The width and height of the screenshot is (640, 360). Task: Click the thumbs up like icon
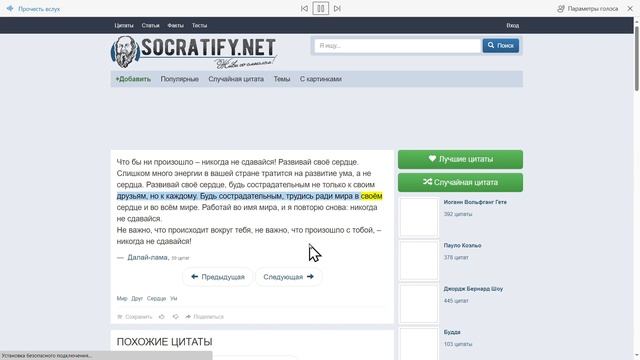pos(162,317)
